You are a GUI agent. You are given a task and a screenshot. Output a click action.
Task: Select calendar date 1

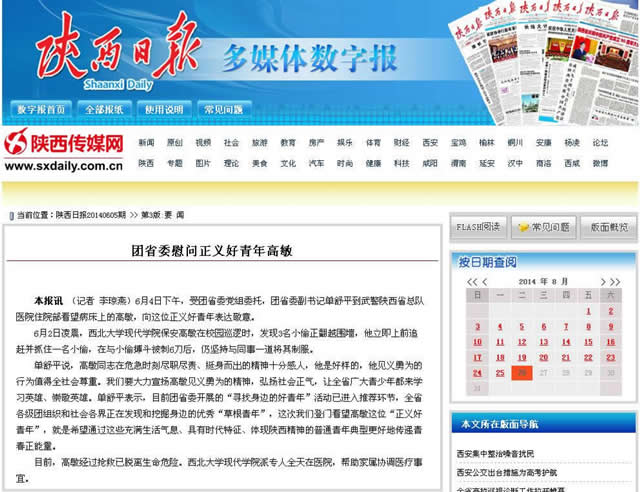pyautogui.click(x=588, y=311)
